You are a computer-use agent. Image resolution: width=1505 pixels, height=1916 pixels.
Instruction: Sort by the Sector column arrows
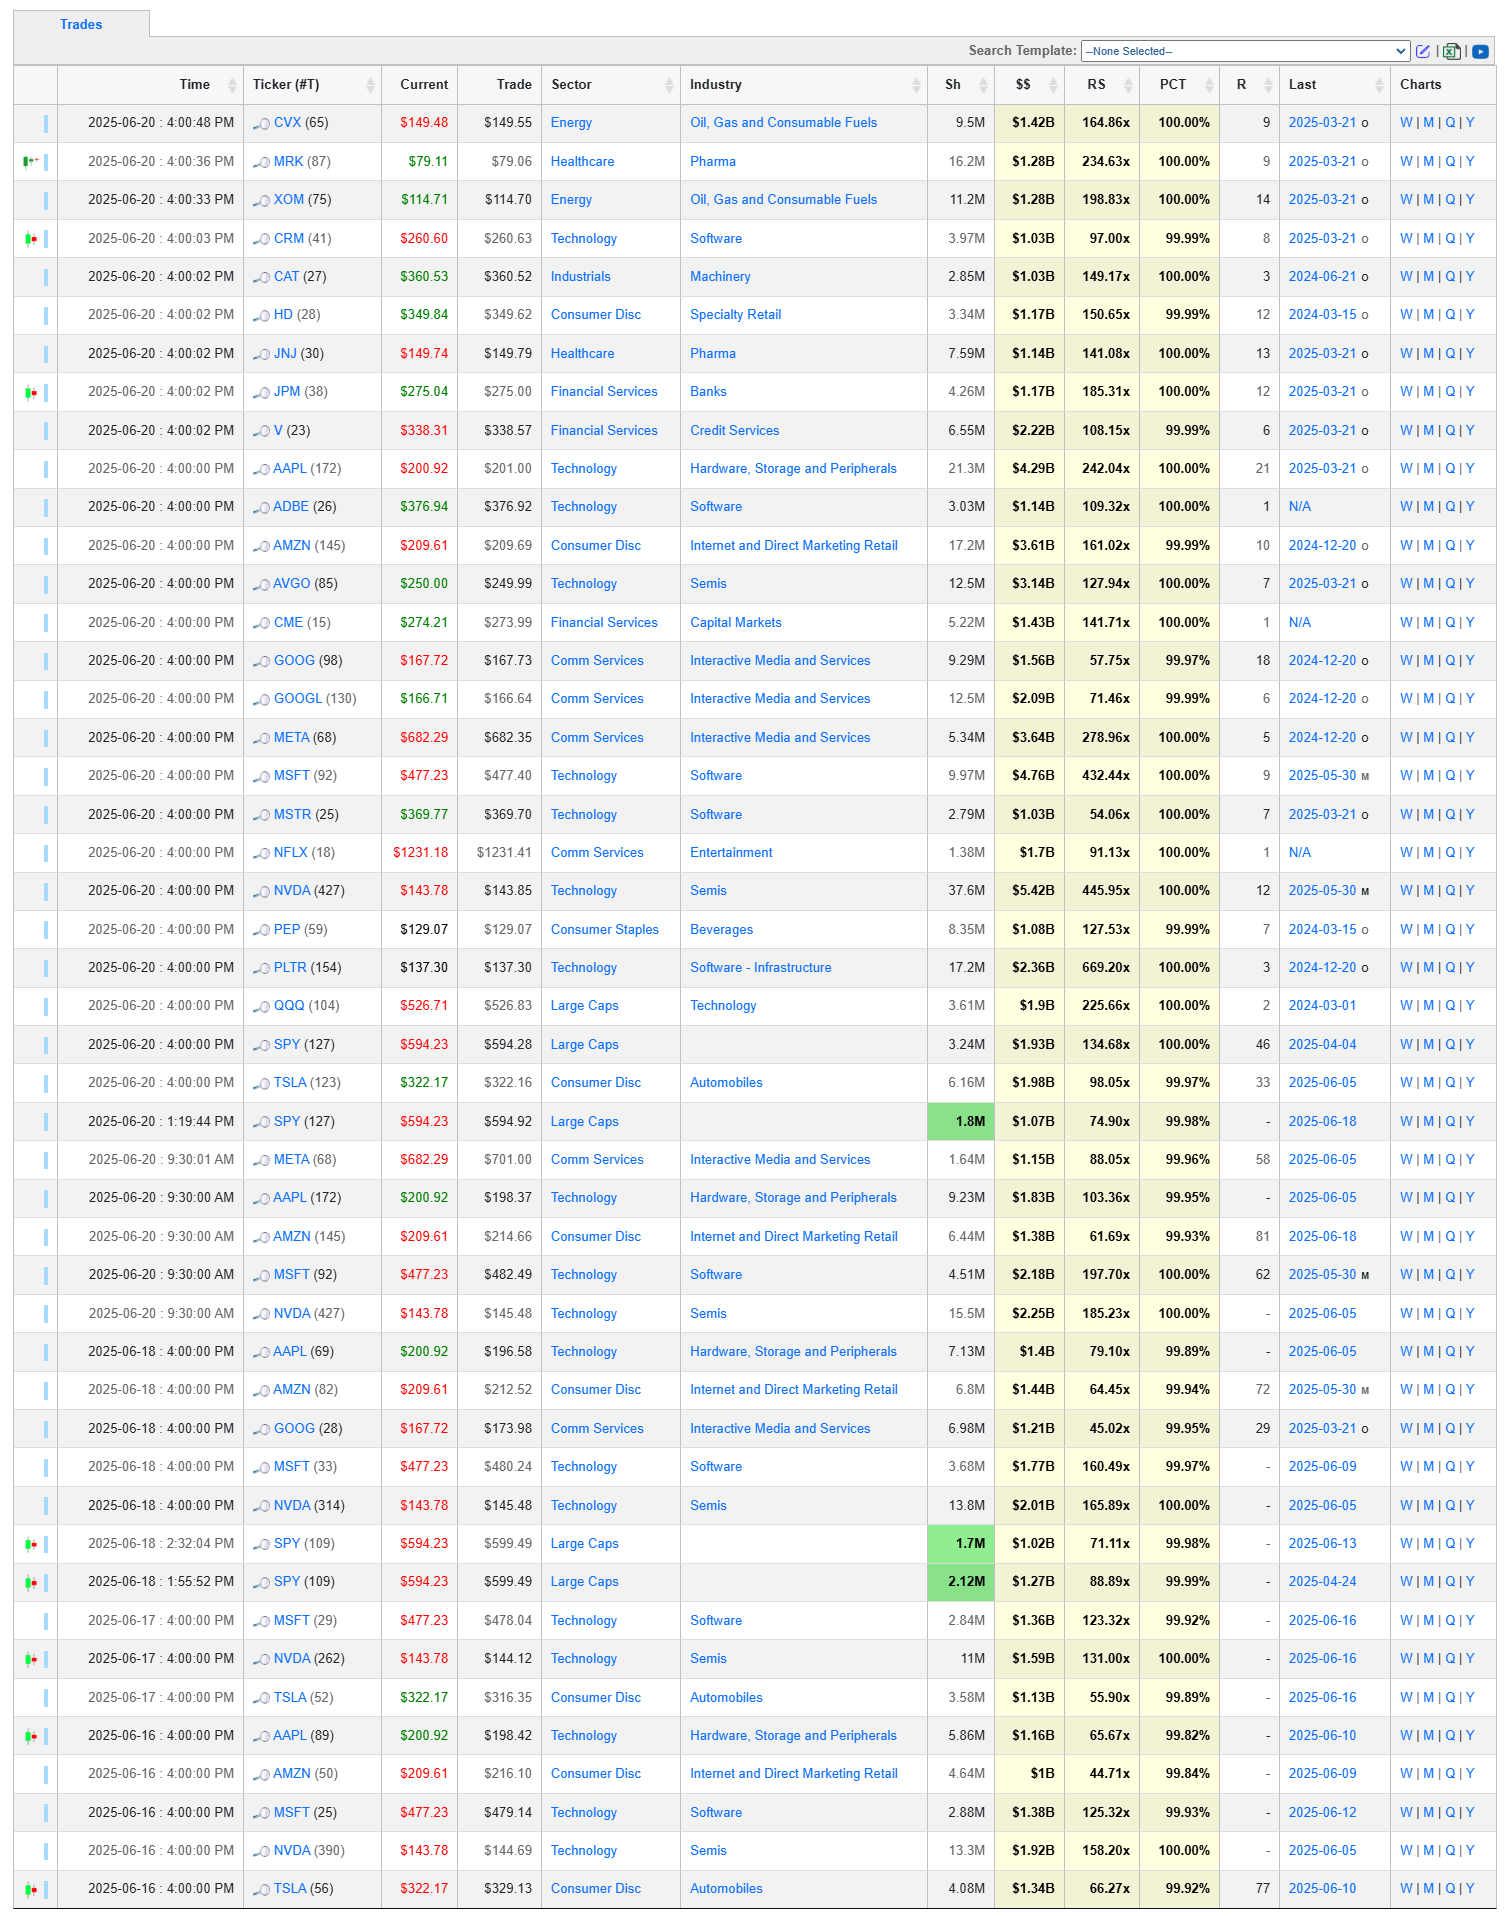point(669,85)
